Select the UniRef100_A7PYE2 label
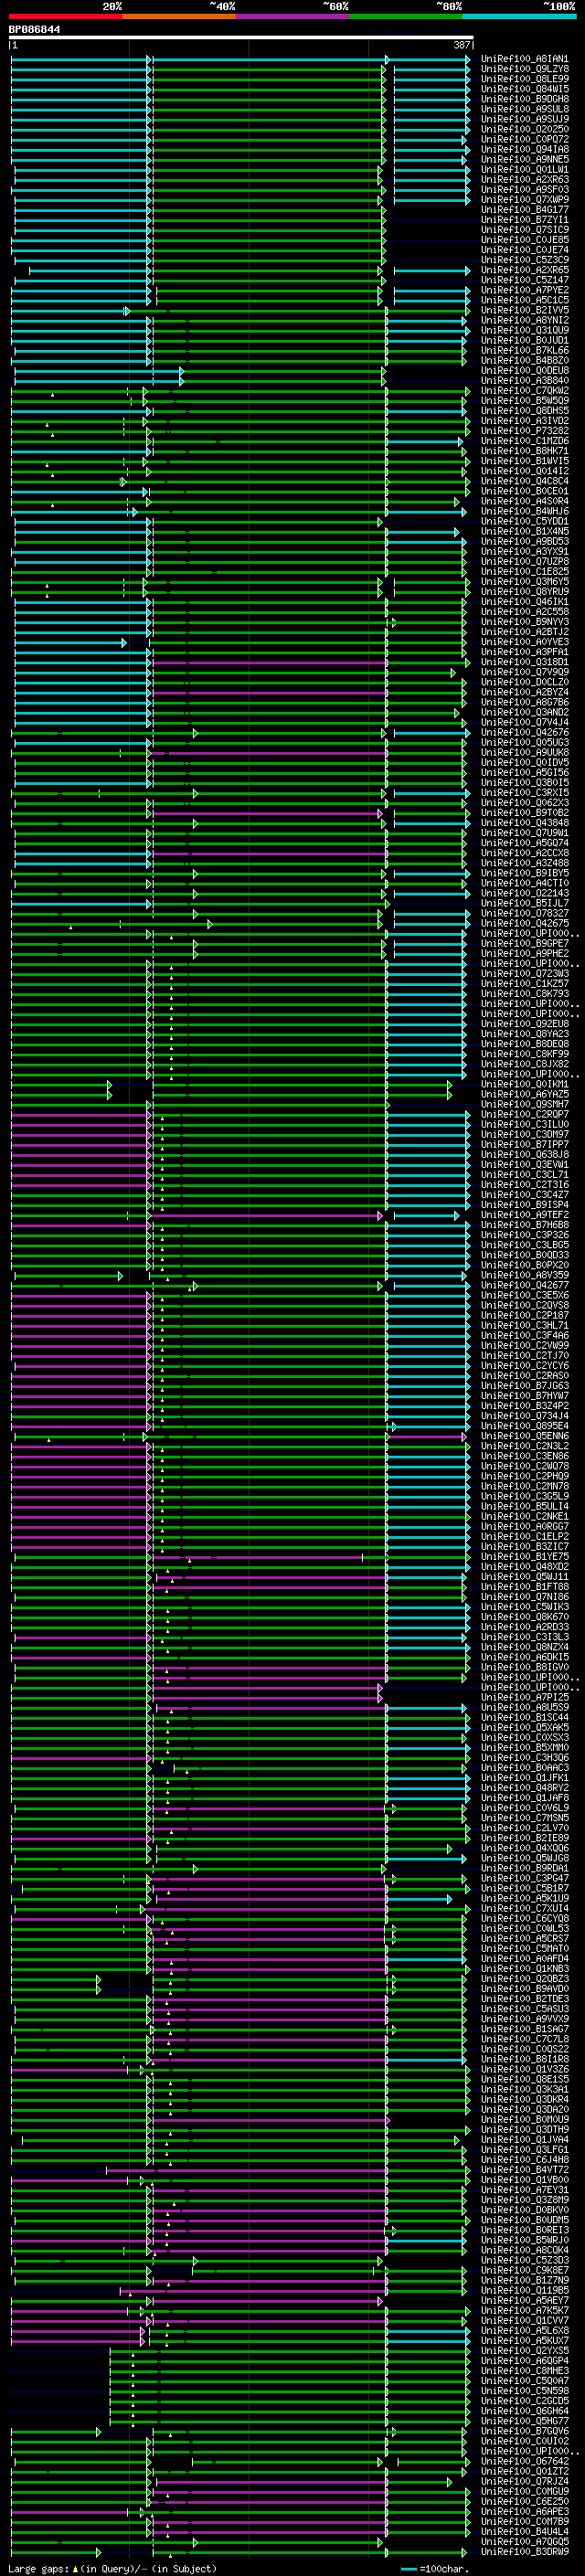 click(x=525, y=290)
